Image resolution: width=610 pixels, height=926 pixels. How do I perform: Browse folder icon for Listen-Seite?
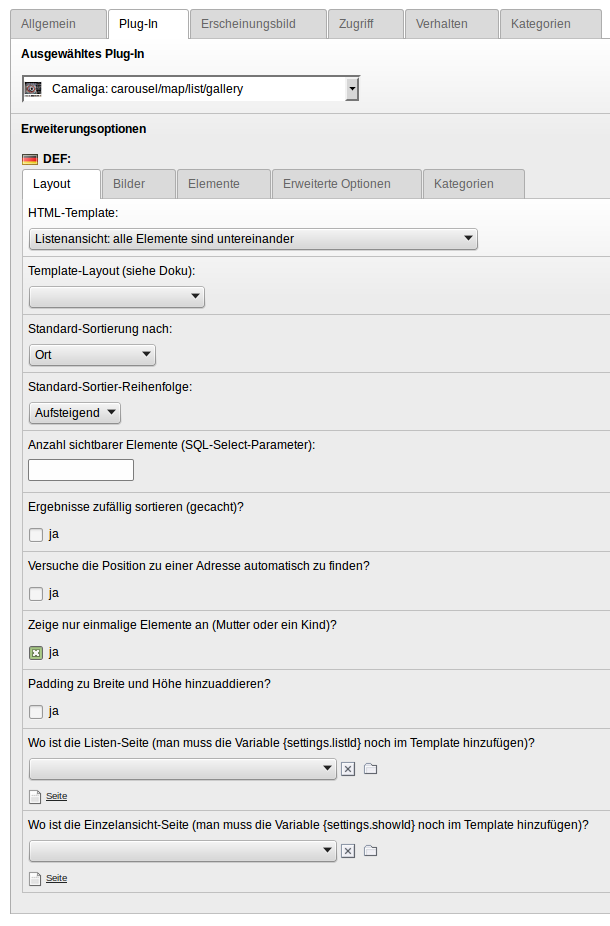click(x=370, y=769)
